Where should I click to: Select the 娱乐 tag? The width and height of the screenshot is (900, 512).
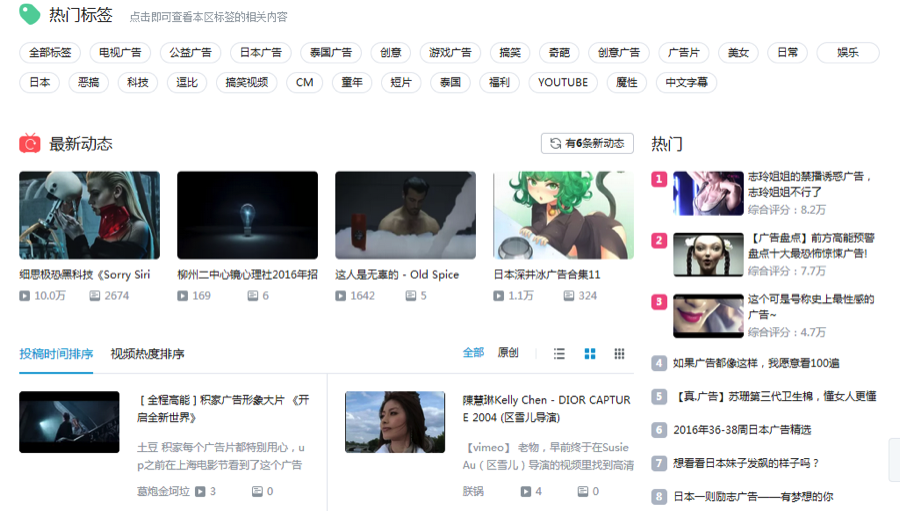click(x=848, y=52)
